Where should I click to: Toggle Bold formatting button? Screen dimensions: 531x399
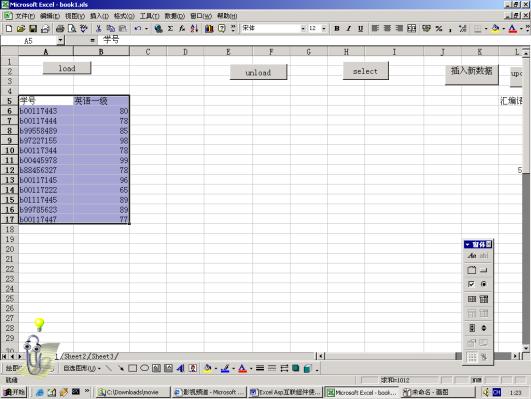(x=337, y=29)
